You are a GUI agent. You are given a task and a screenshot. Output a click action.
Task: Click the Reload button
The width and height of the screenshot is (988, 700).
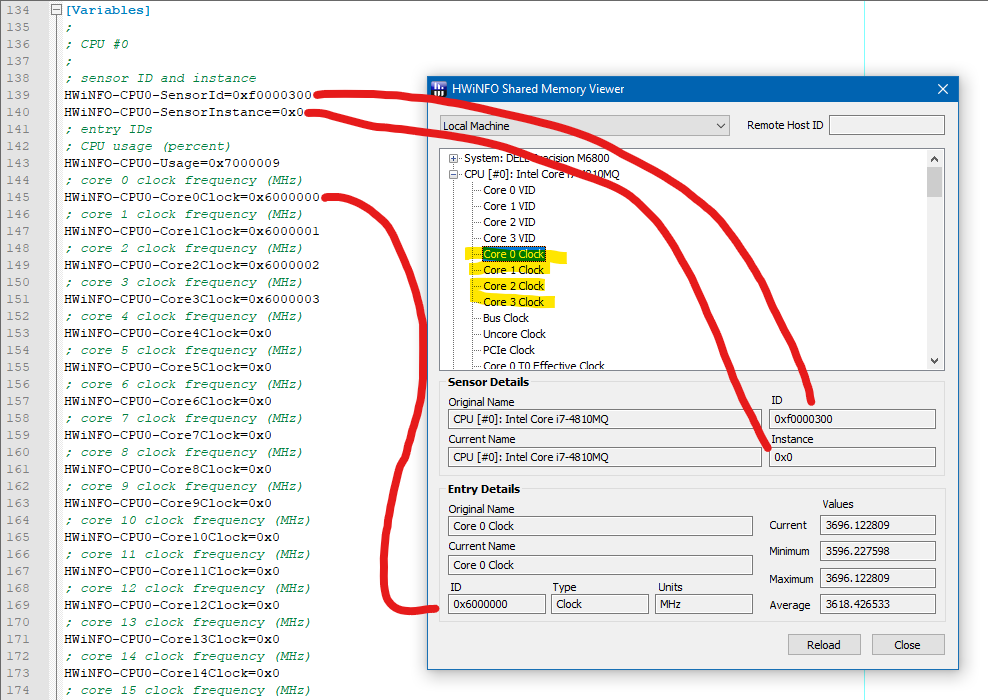(824, 644)
